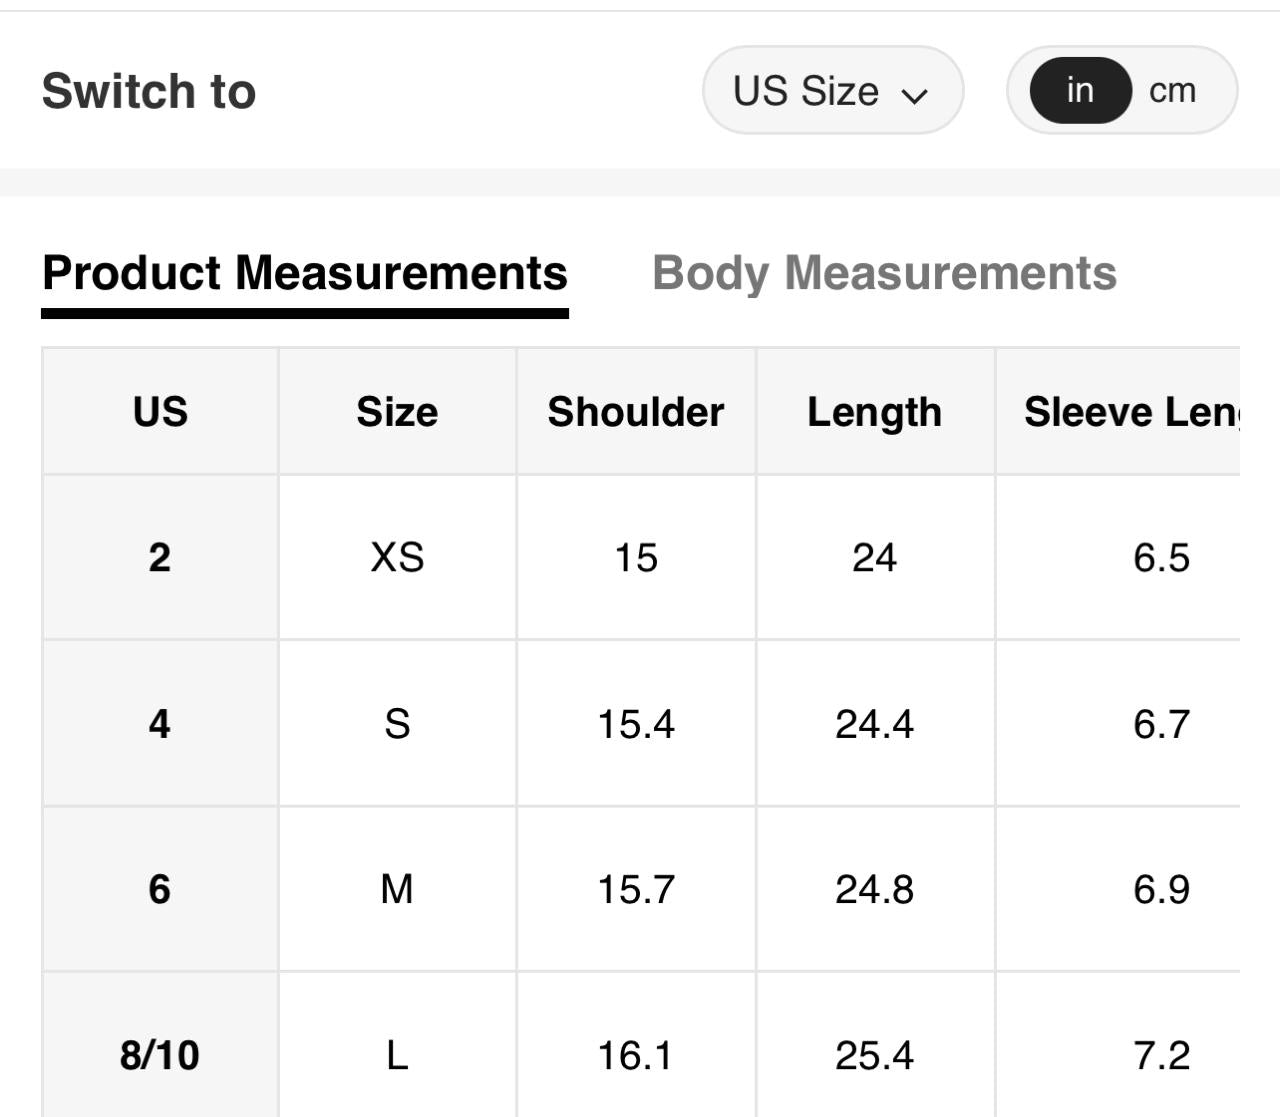1280x1117 pixels.
Task: Select the US size 6 row
Action: pos(160,889)
